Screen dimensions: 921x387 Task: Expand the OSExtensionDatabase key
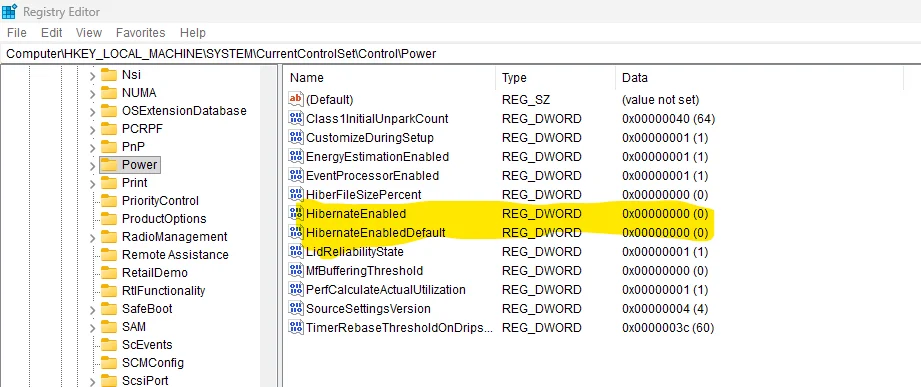pyautogui.click(x=92, y=112)
